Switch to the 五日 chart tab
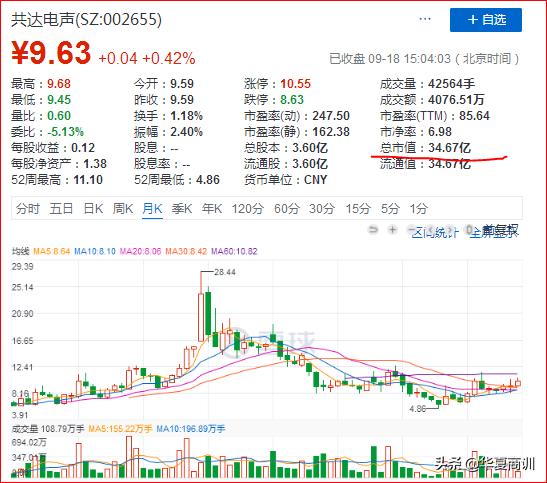The width and height of the screenshot is (547, 483). point(61,209)
